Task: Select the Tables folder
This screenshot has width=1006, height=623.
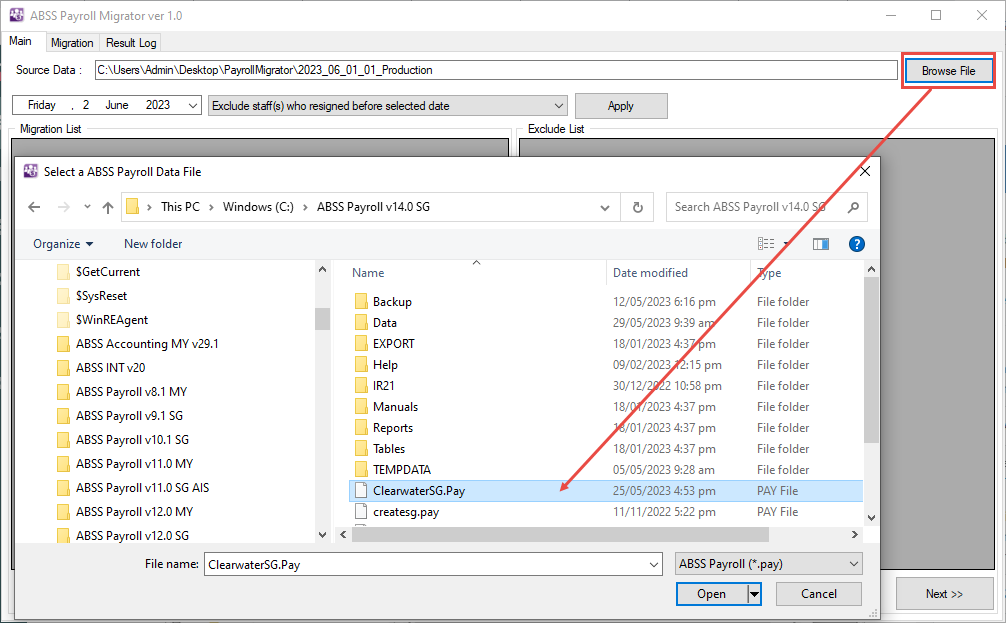Action: tap(389, 448)
